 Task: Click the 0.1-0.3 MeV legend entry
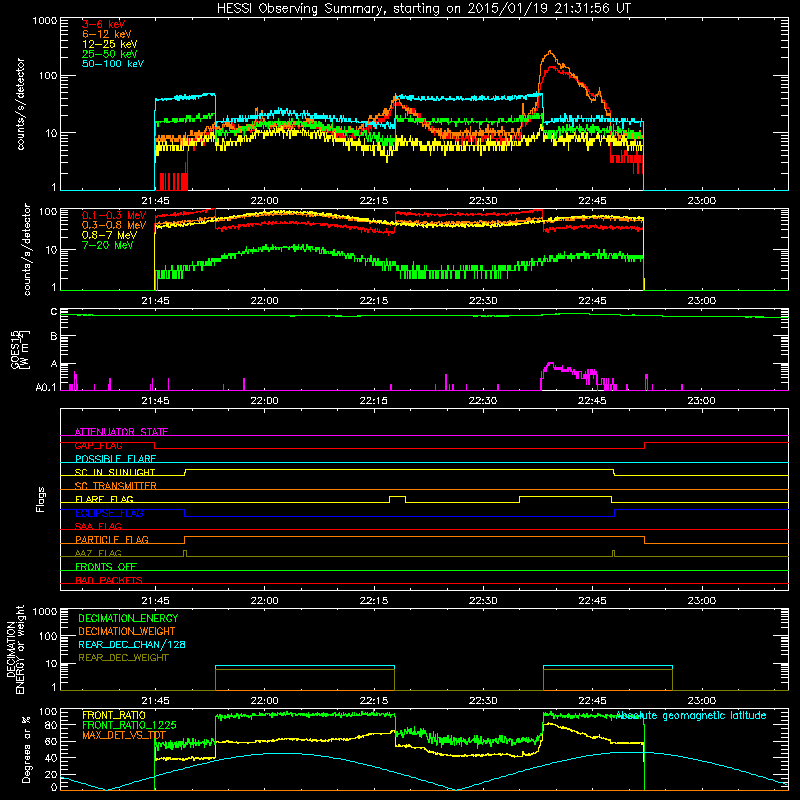[114, 215]
